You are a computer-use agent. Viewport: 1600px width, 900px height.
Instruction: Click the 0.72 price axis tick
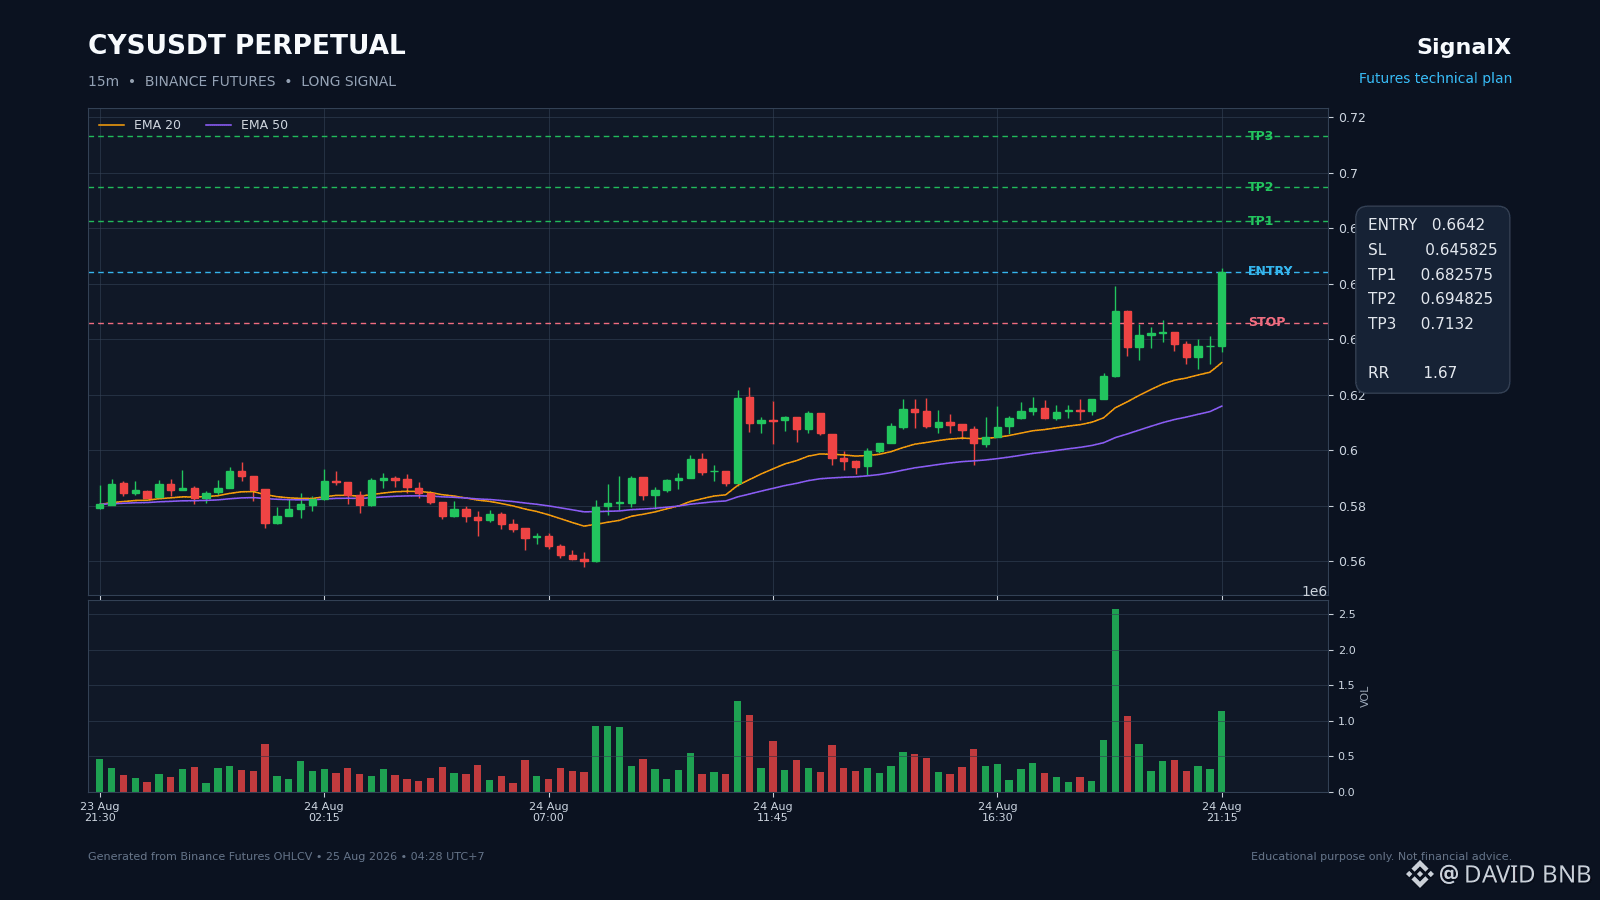(1351, 118)
